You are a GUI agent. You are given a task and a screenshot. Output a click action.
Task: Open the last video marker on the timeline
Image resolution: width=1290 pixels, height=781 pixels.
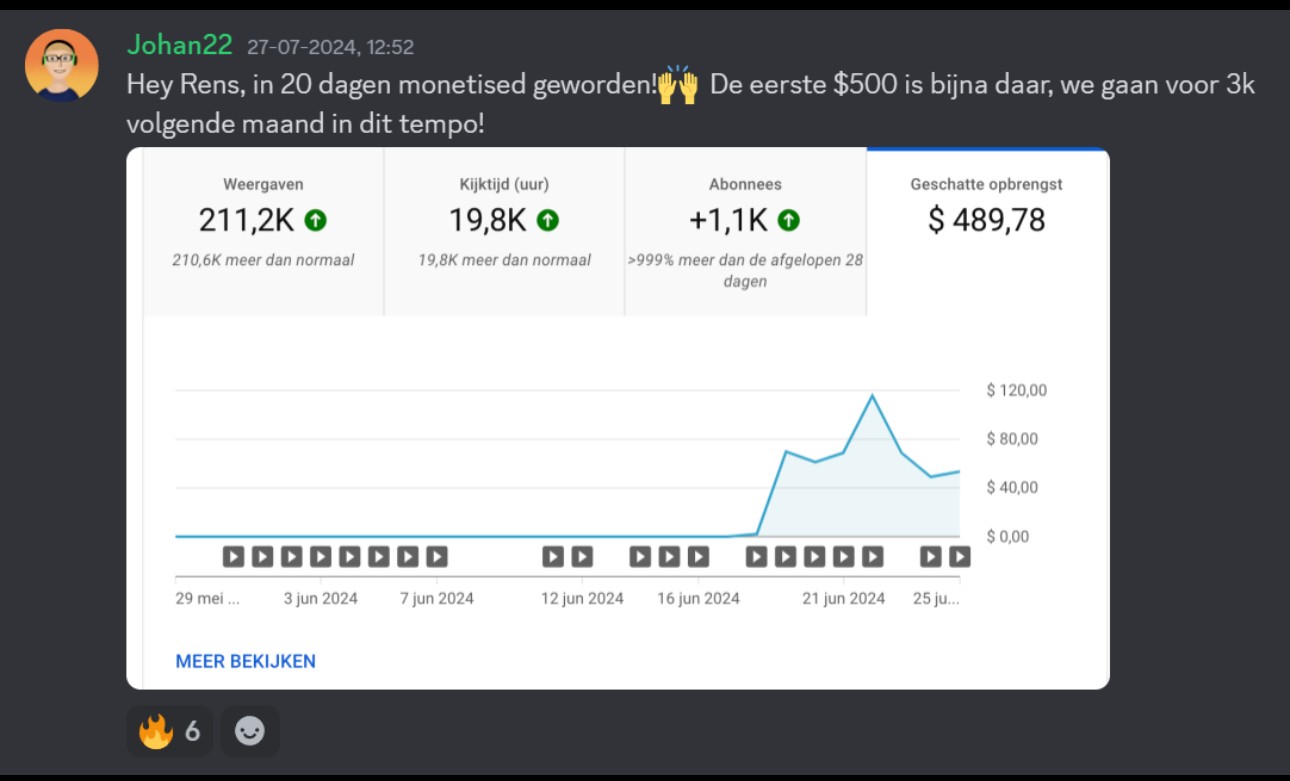coord(959,557)
